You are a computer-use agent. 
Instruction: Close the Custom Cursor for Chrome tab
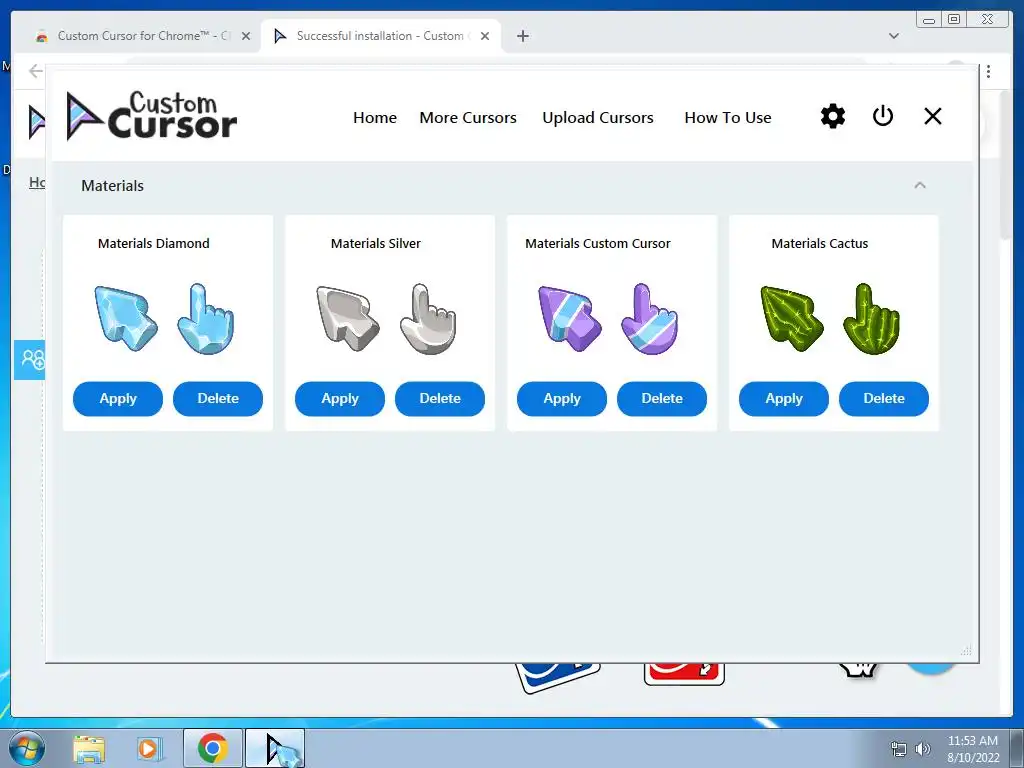pyautogui.click(x=246, y=36)
